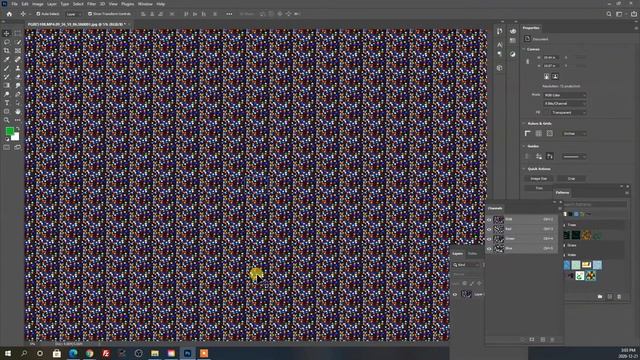Collapse the Quick Actions section
This screenshot has height=360, width=640.
click(x=524, y=169)
